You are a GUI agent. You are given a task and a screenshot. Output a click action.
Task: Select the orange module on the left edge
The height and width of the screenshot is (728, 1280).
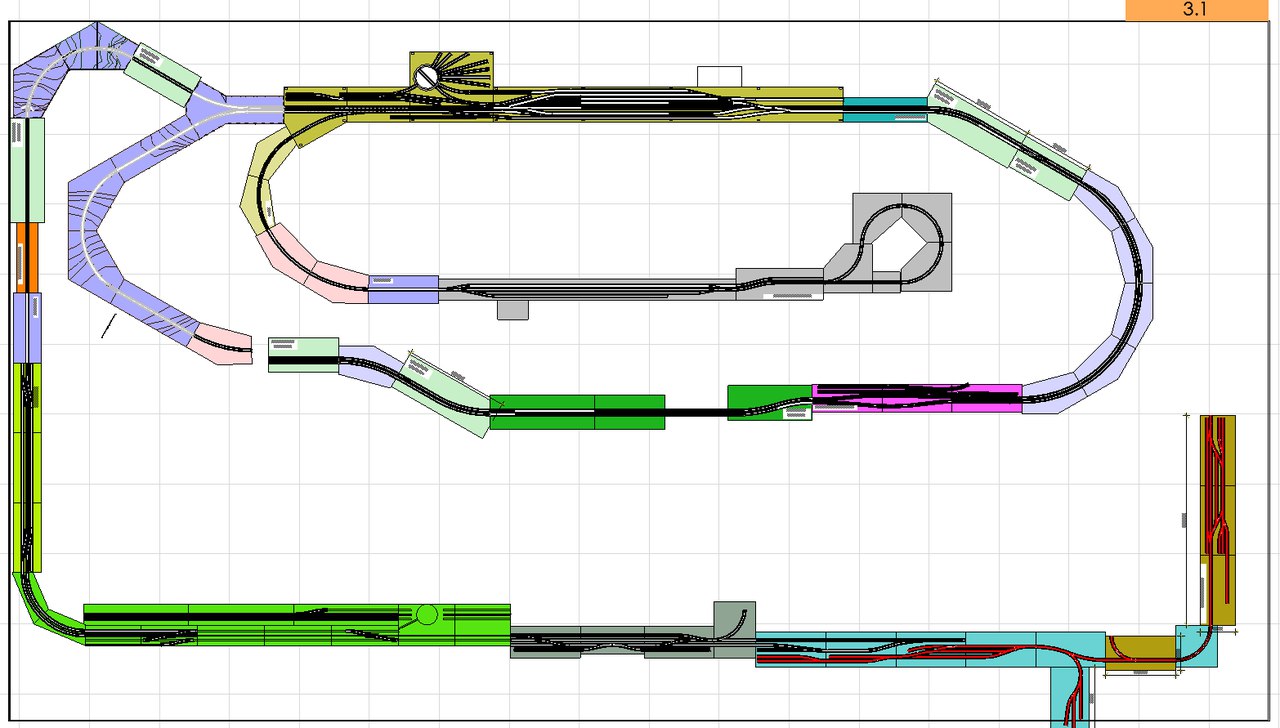(x=27, y=257)
